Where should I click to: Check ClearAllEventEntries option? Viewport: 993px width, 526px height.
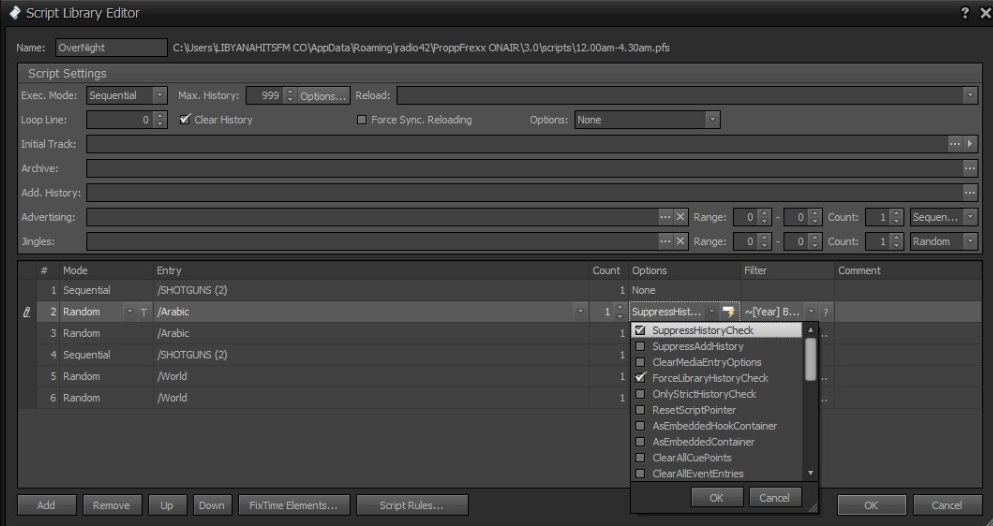(640, 473)
